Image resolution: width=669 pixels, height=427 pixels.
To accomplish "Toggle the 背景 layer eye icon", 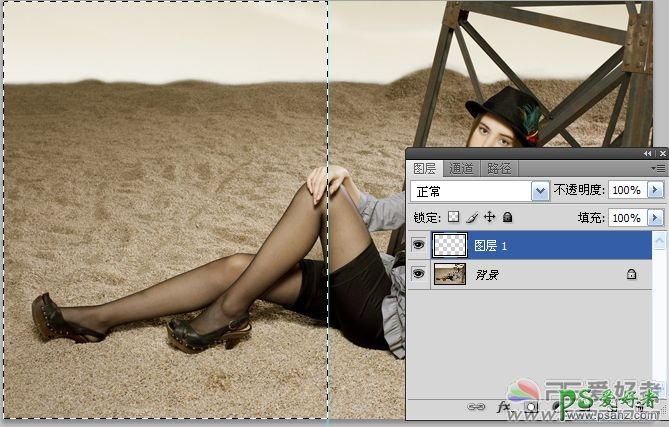I will (x=418, y=273).
